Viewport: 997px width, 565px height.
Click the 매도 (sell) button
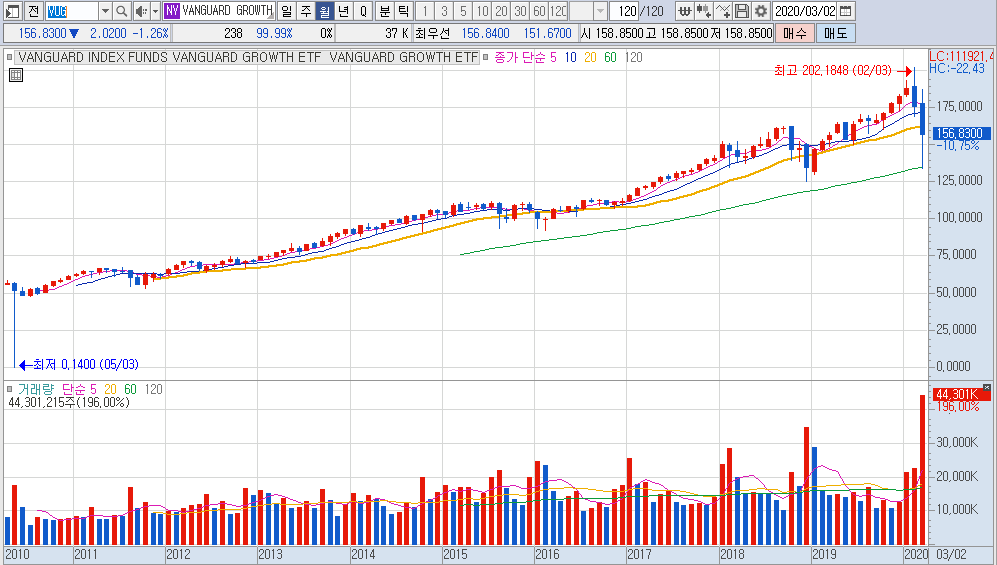[835, 33]
